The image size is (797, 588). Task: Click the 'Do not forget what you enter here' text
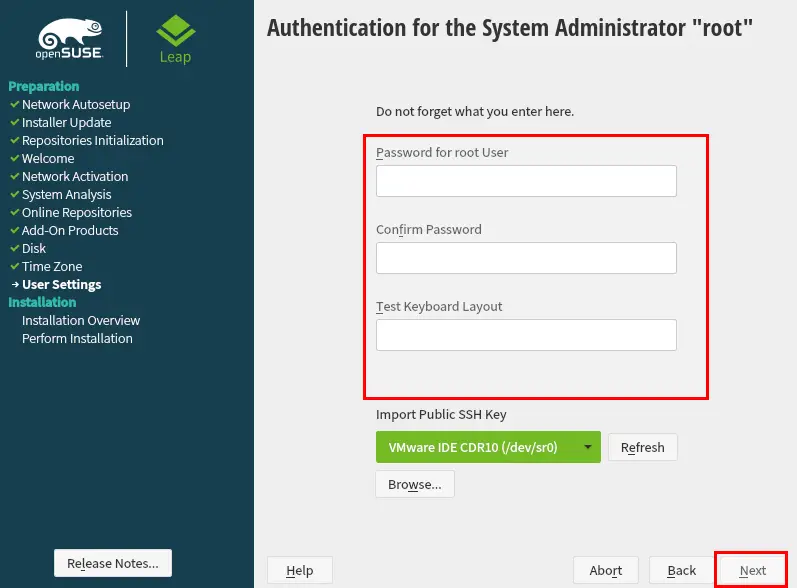(475, 112)
